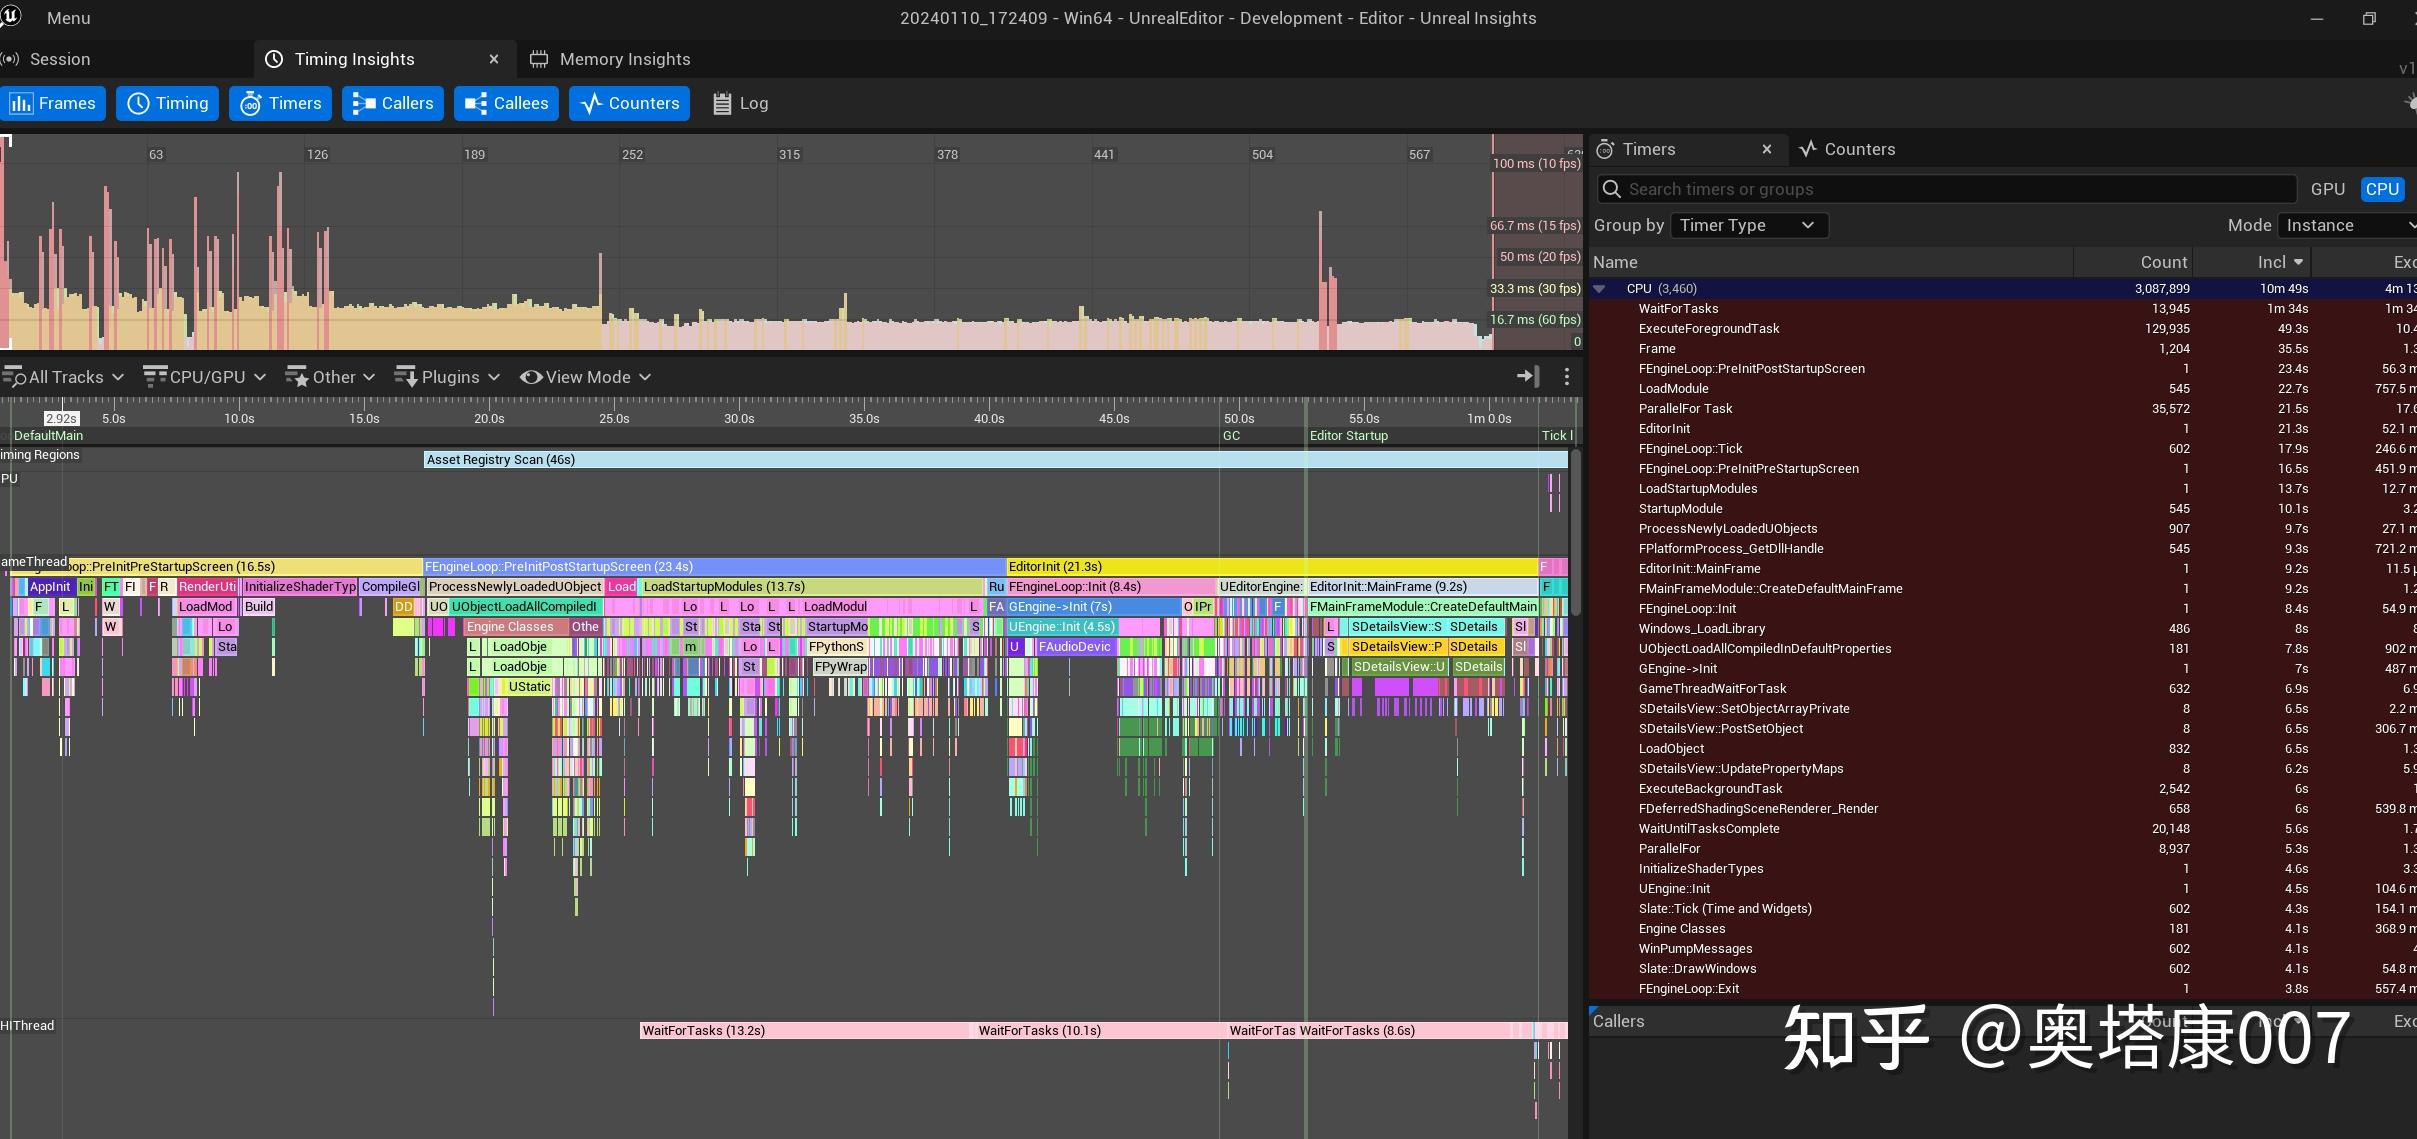This screenshot has height=1139, width=2417.
Task: Open the All Tracks filter dropdown
Action: 64,377
